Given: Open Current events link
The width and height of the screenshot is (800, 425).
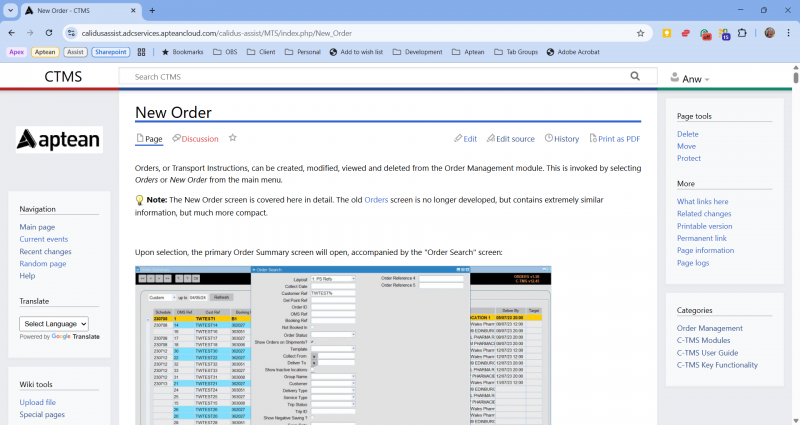Looking at the screenshot, I should (43, 239).
